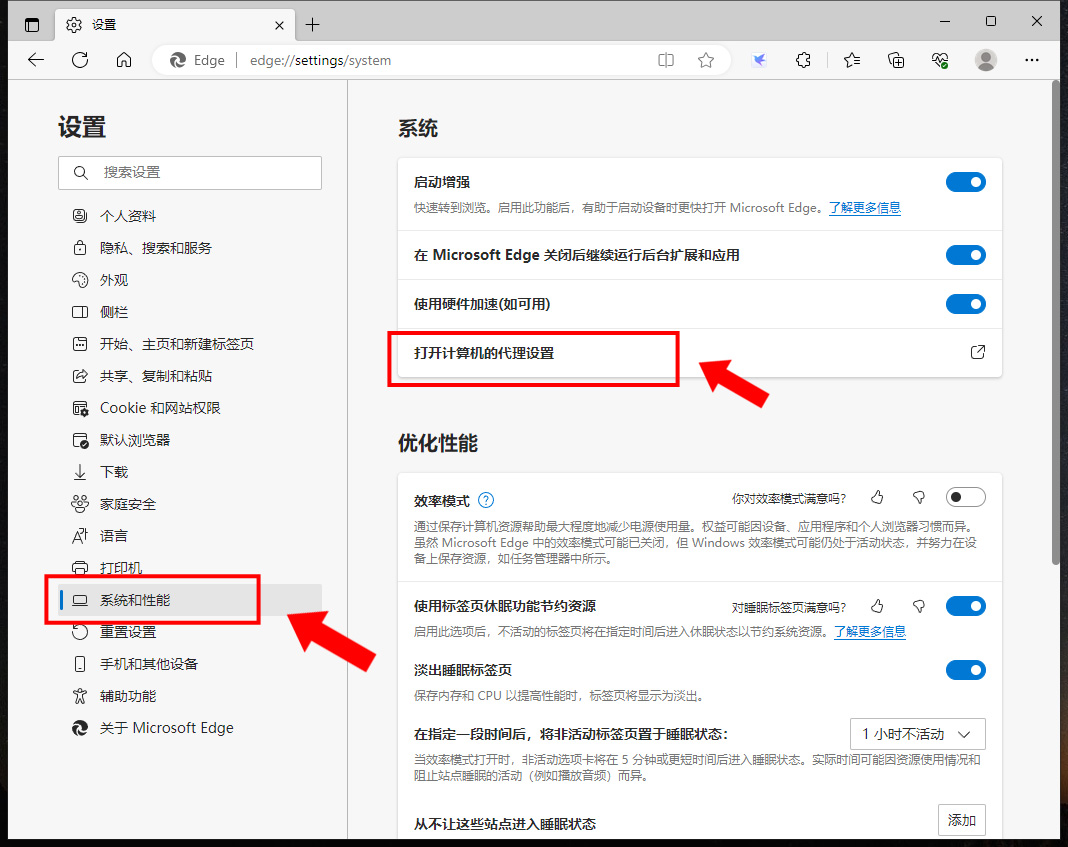Viewport: 1068px width, 847px height.
Task: Go to home page icon
Action: tap(124, 60)
